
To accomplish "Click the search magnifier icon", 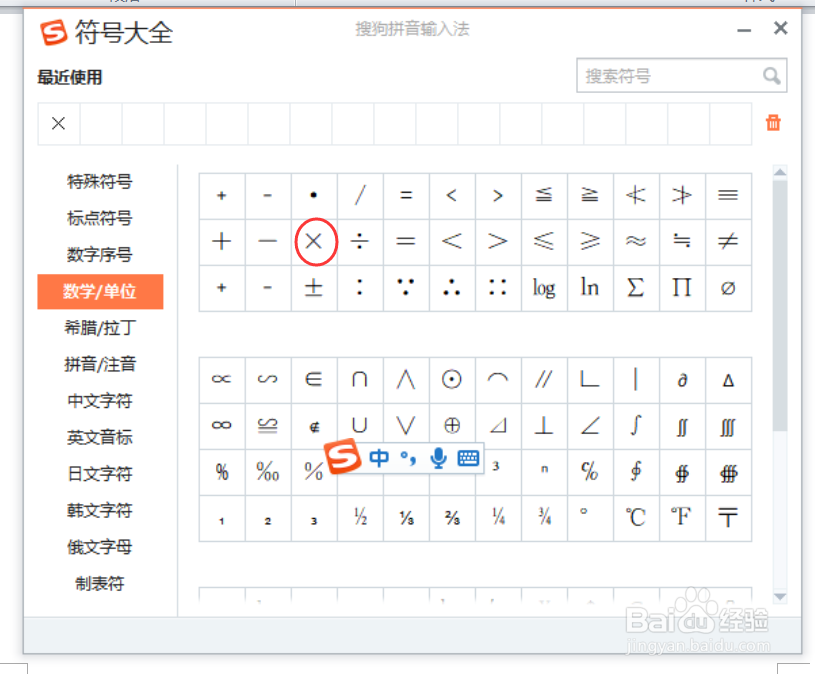I will pos(771,75).
